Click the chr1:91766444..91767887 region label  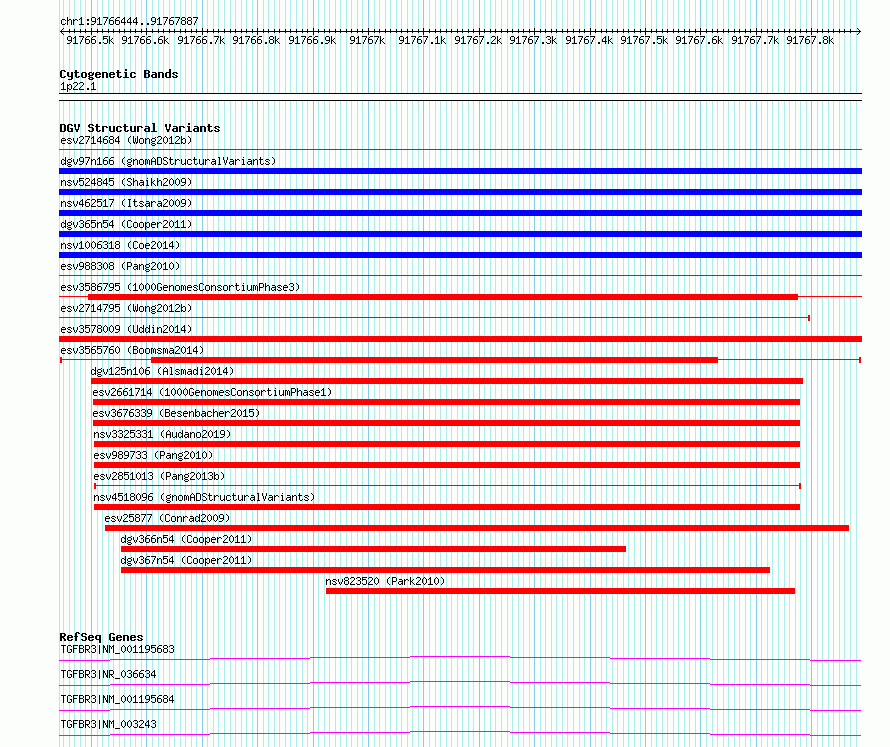coord(129,21)
